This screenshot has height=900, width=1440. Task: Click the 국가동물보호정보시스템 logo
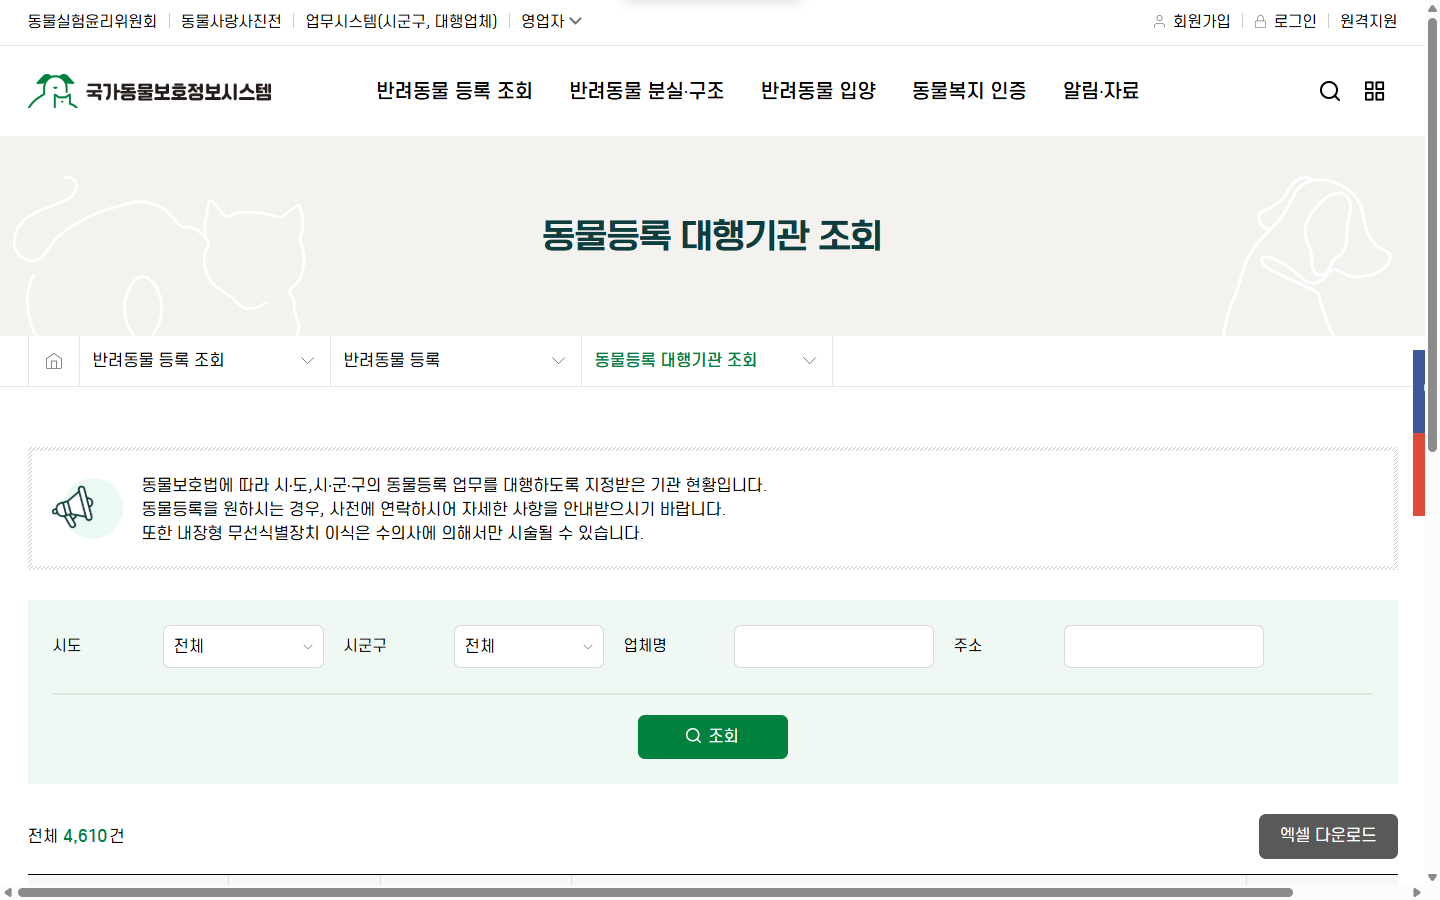150,91
